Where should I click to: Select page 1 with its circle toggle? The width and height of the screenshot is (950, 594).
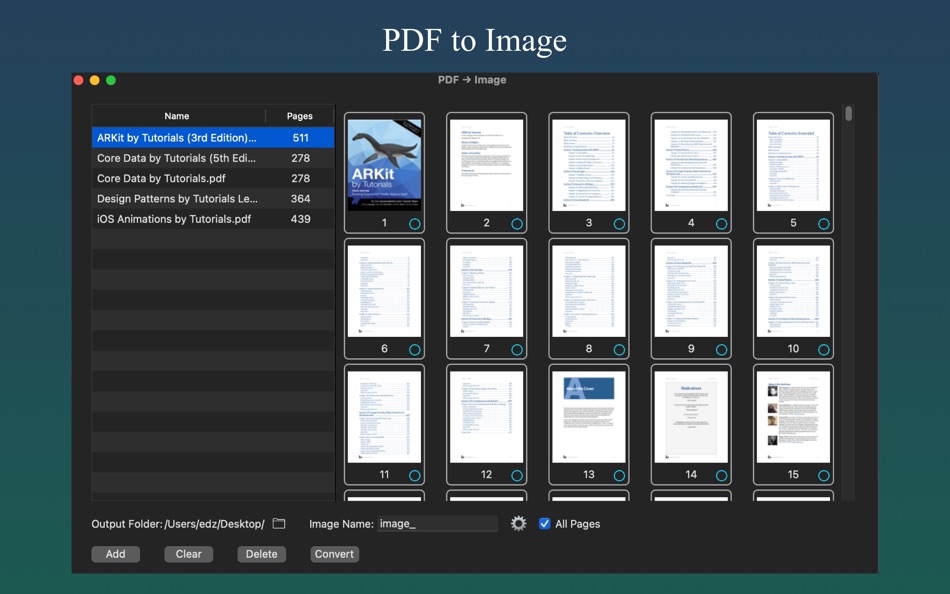coord(414,224)
